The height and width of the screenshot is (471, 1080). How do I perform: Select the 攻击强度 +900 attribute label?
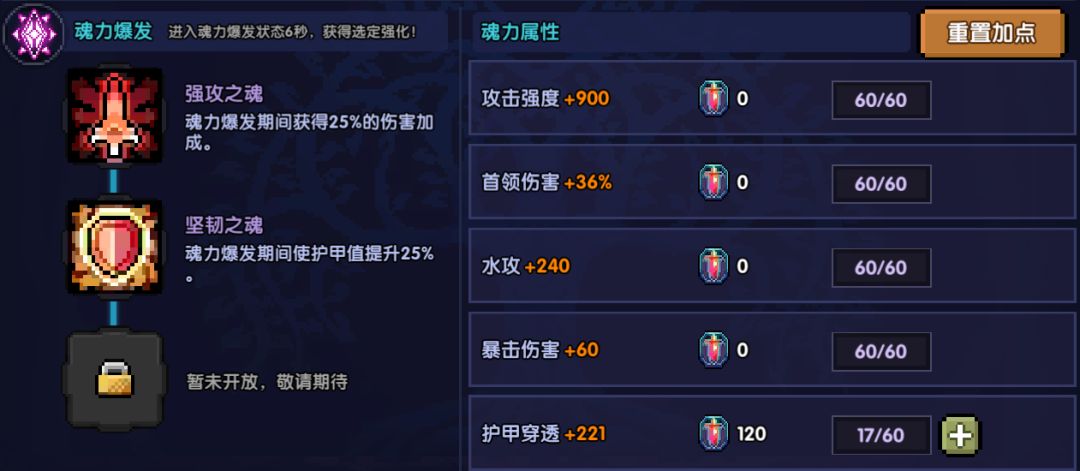click(x=545, y=99)
